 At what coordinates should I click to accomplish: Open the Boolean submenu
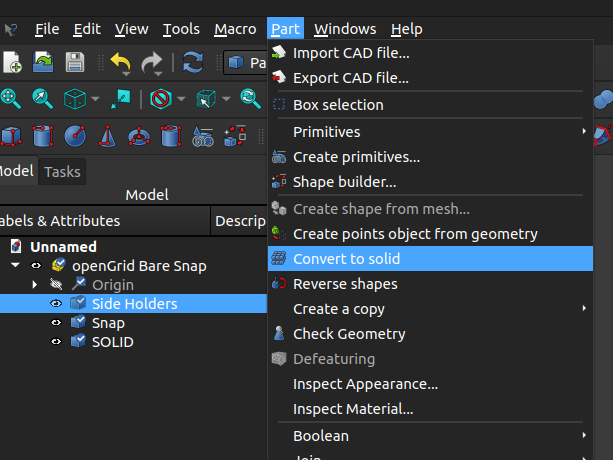coord(321,436)
